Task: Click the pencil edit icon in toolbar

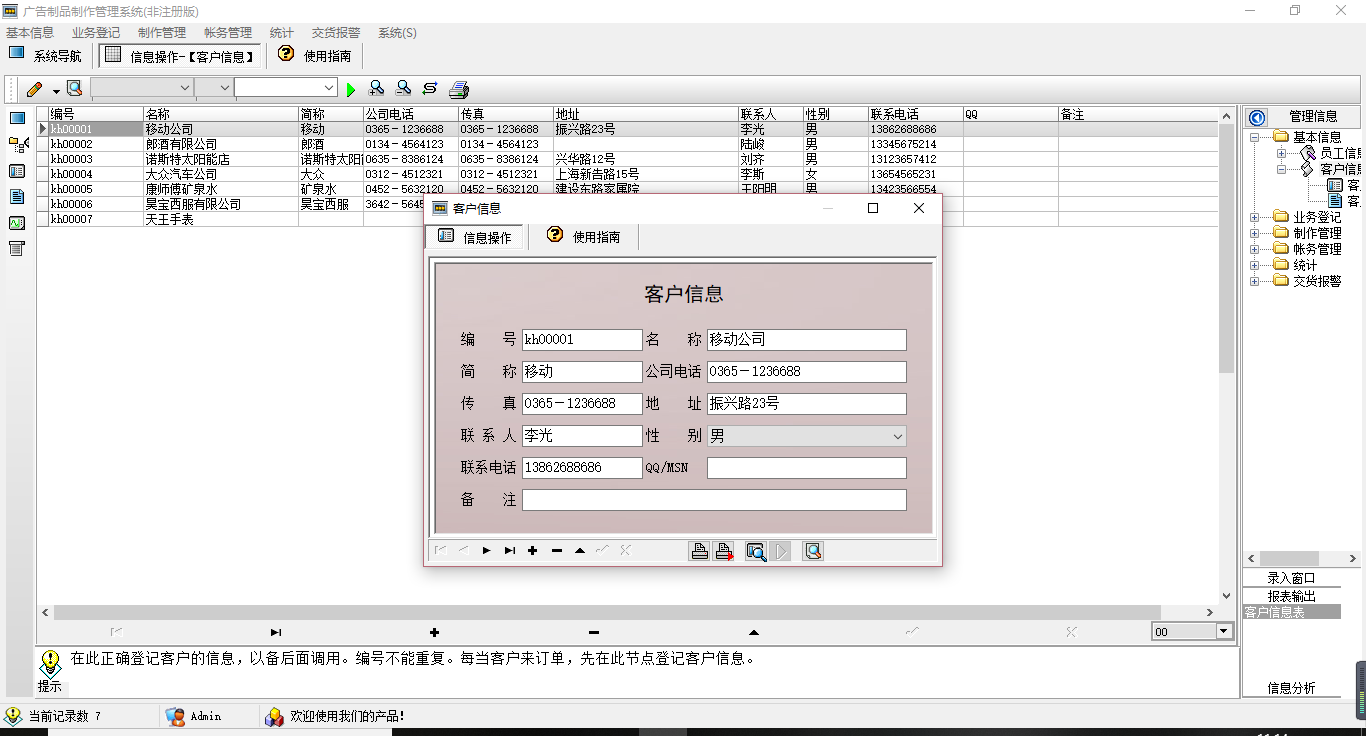Action: [x=35, y=89]
